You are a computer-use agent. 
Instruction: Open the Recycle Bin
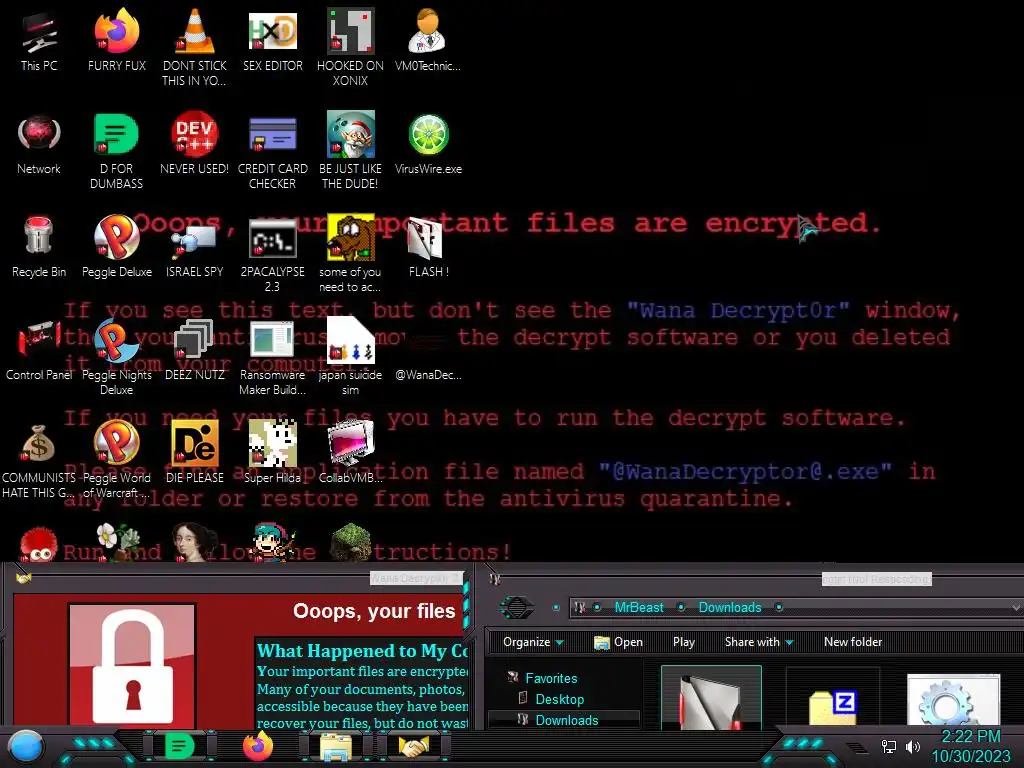39,247
